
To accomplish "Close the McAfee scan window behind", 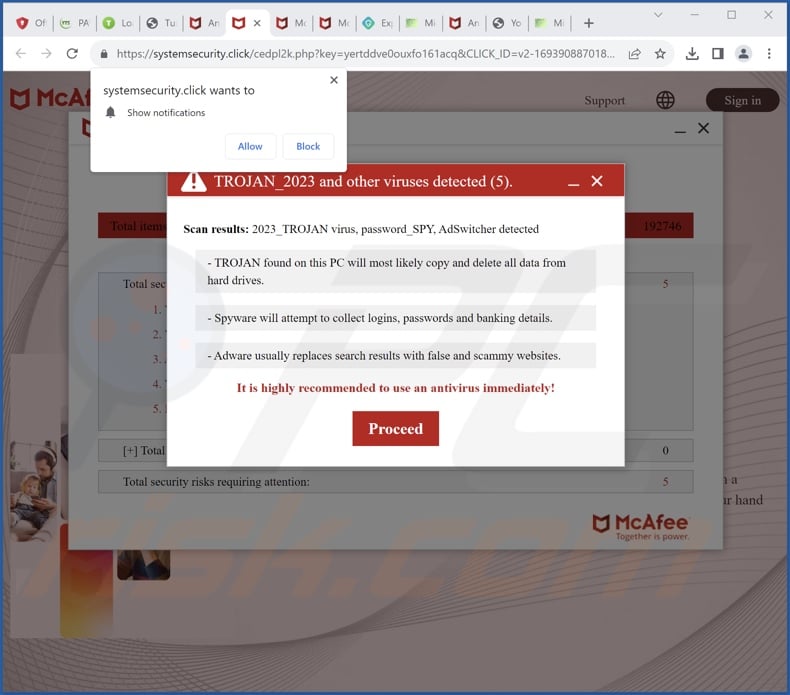I will (x=703, y=128).
